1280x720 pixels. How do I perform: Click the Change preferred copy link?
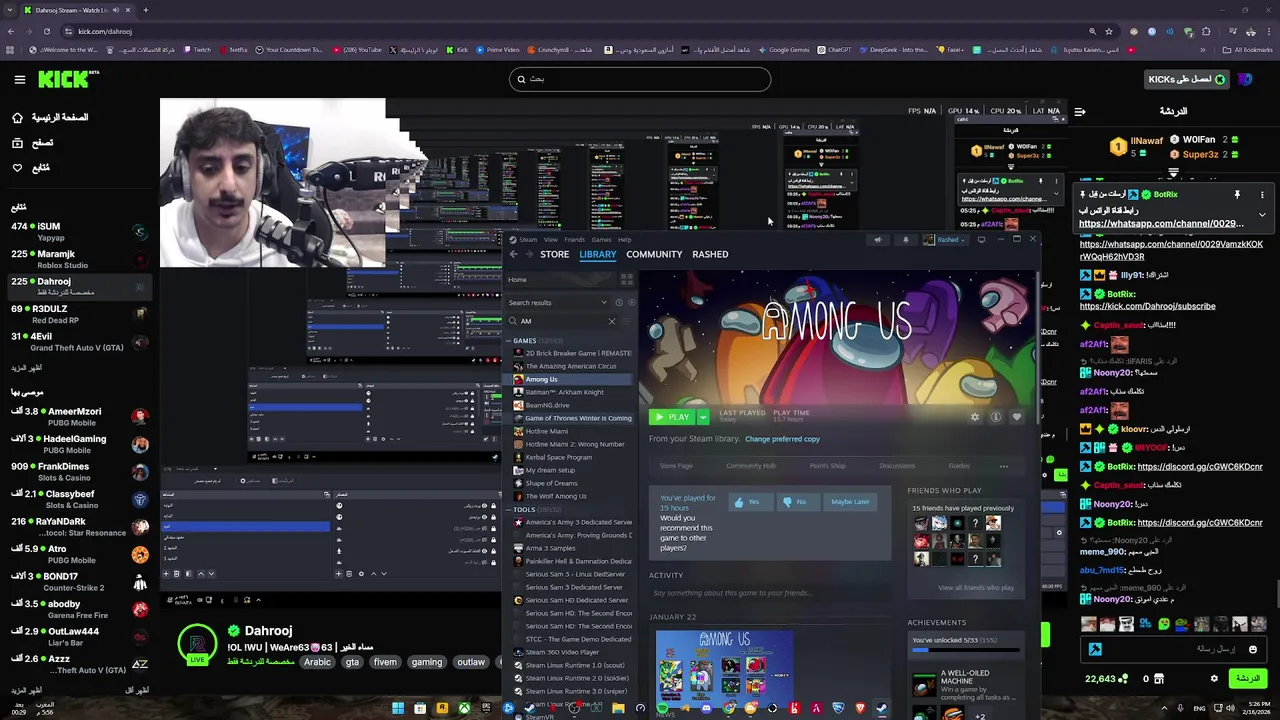(x=782, y=439)
